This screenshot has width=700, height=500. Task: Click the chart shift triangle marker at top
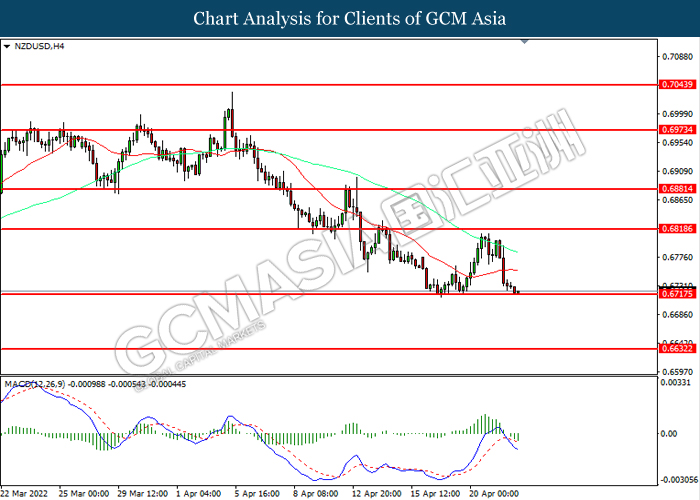point(525,42)
